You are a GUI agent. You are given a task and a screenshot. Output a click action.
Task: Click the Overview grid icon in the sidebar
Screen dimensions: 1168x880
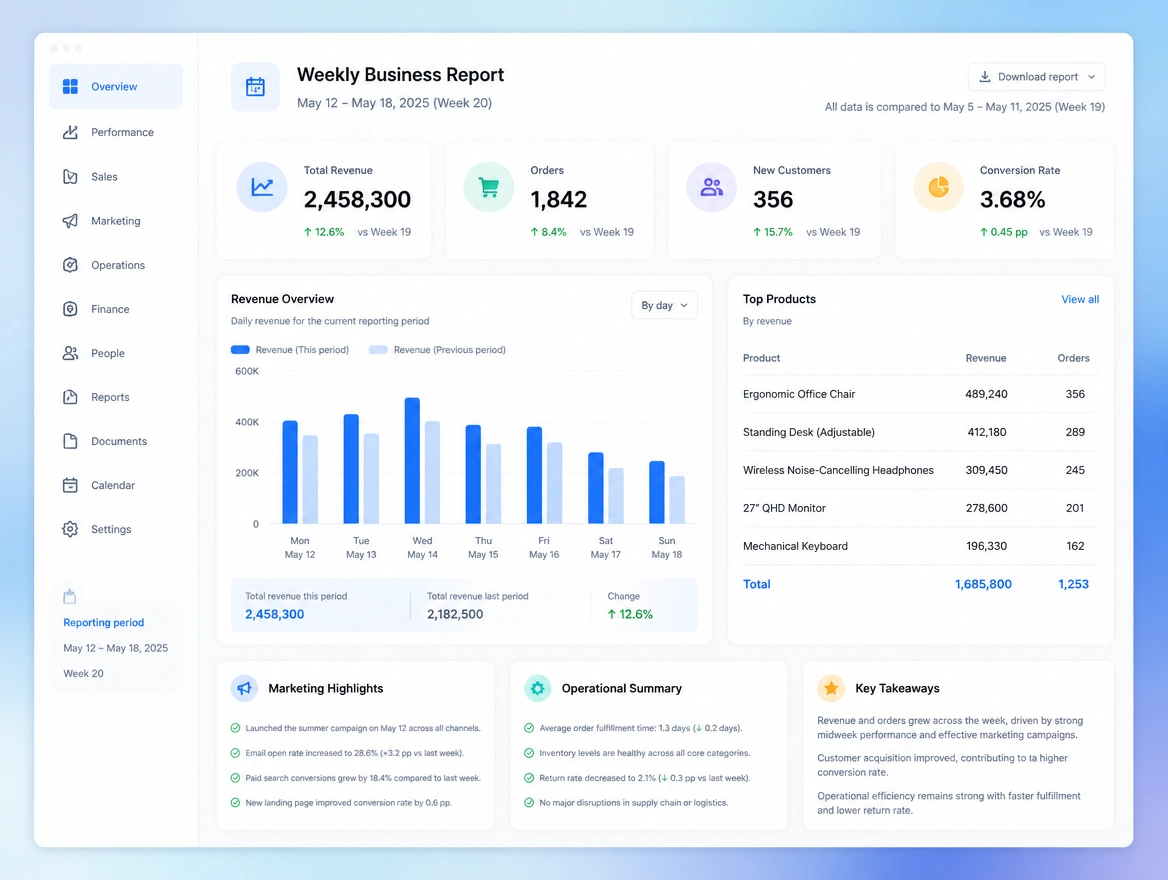click(x=70, y=86)
